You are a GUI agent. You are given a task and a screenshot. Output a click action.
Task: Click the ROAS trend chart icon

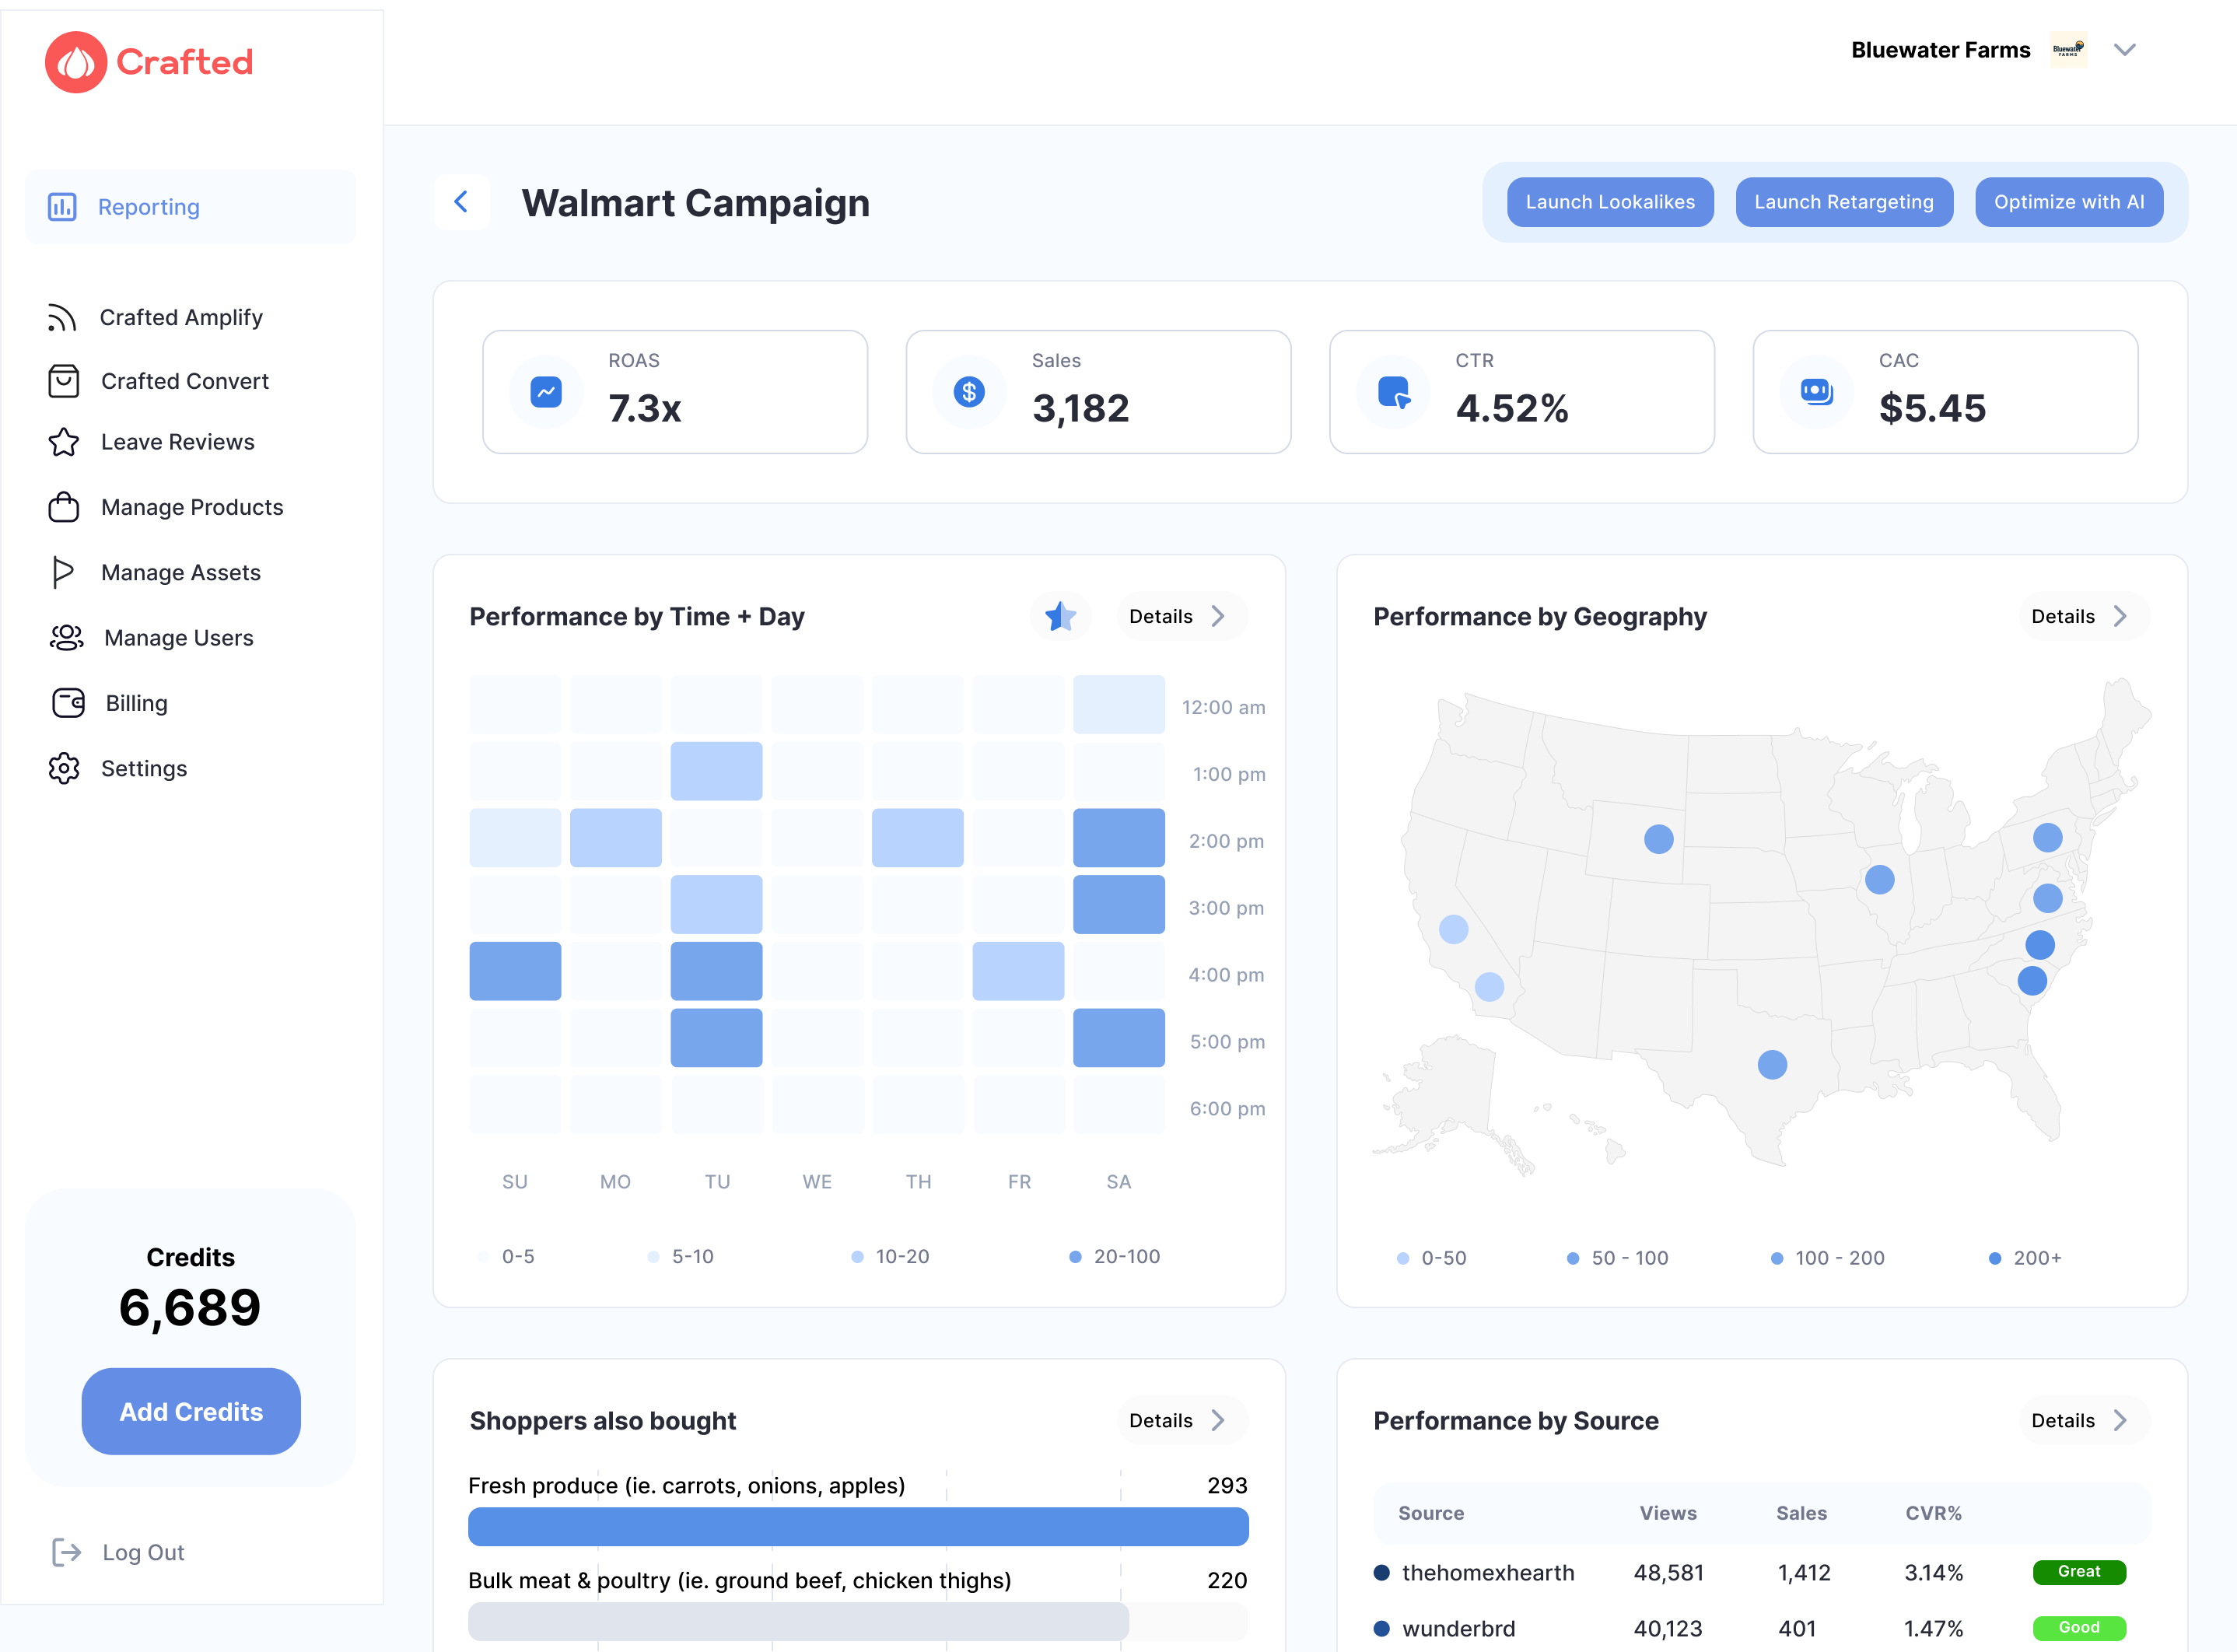pos(546,392)
